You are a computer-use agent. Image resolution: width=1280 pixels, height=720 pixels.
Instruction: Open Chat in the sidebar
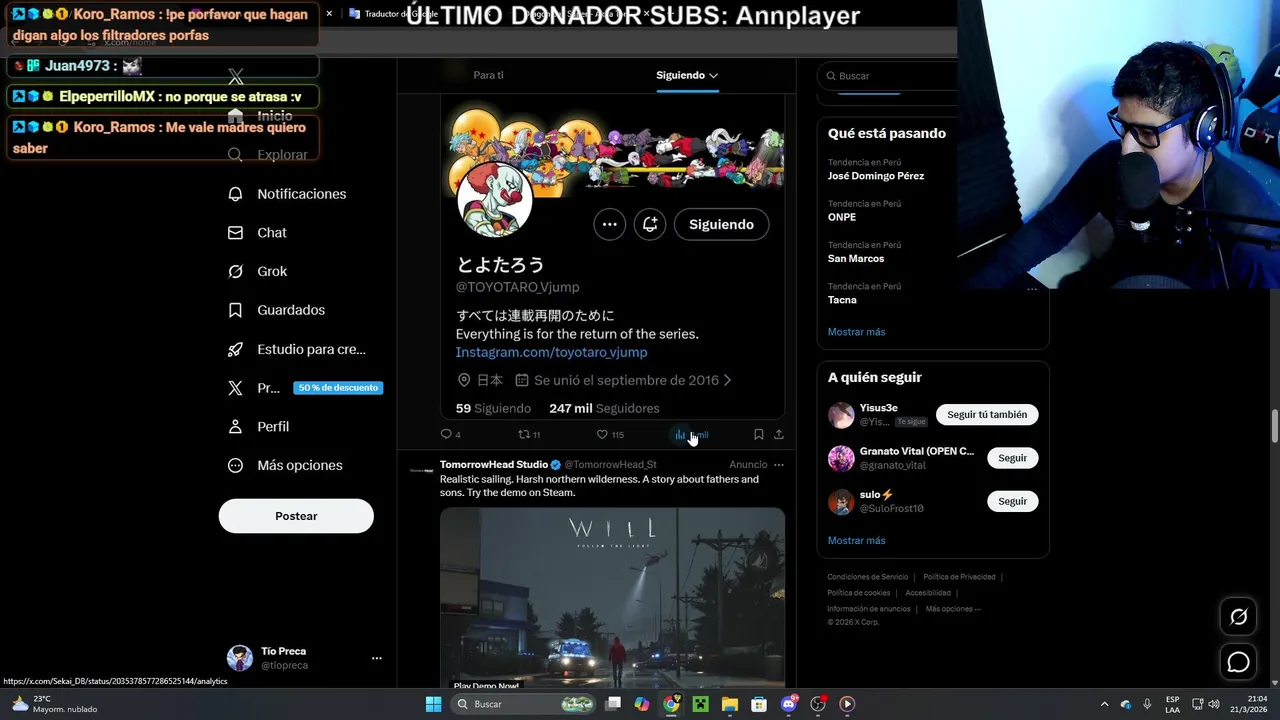tap(257, 232)
